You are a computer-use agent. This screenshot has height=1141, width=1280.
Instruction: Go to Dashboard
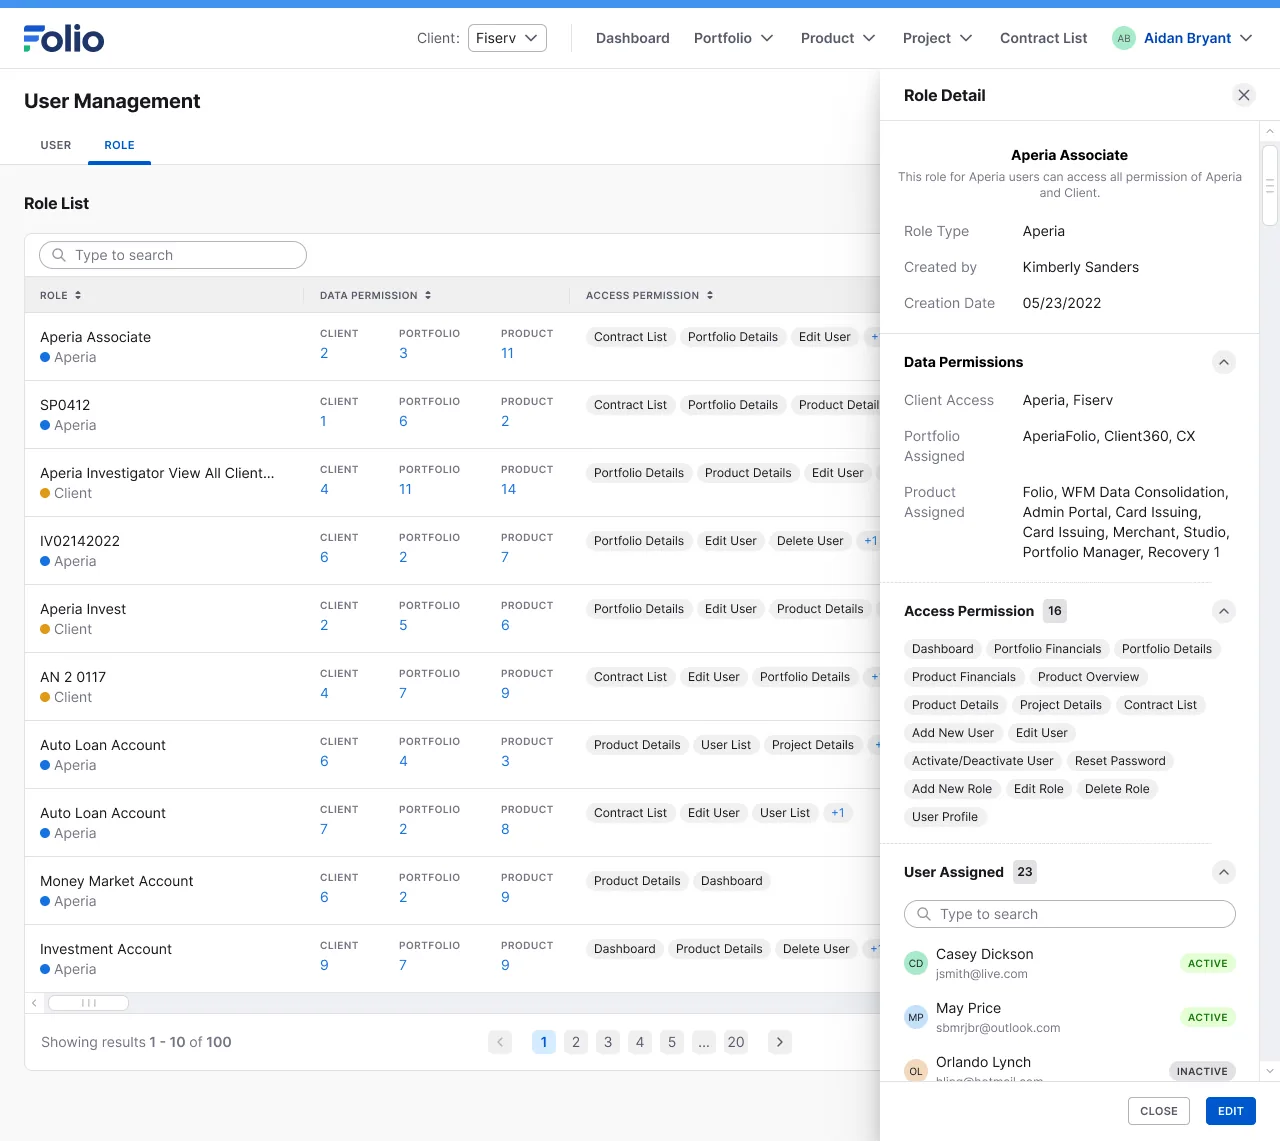click(x=633, y=38)
